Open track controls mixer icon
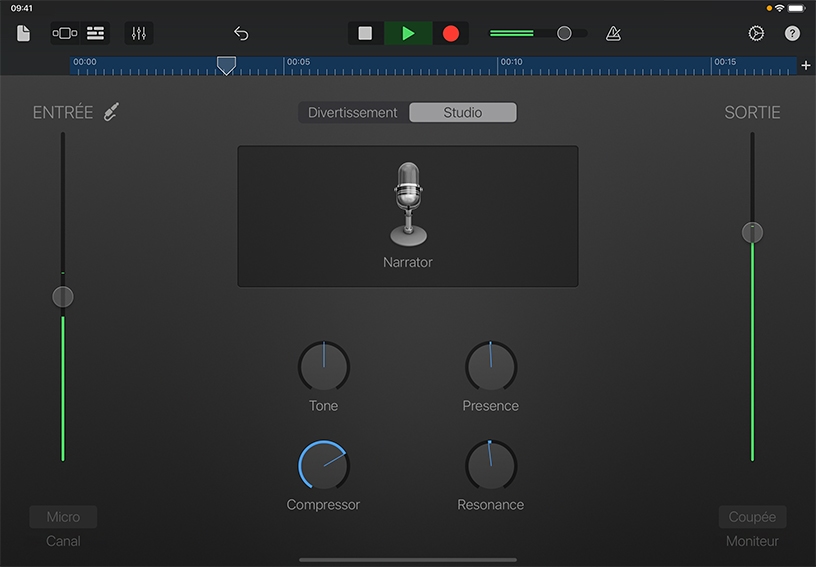Screen dimensions: 816x567 (139, 33)
